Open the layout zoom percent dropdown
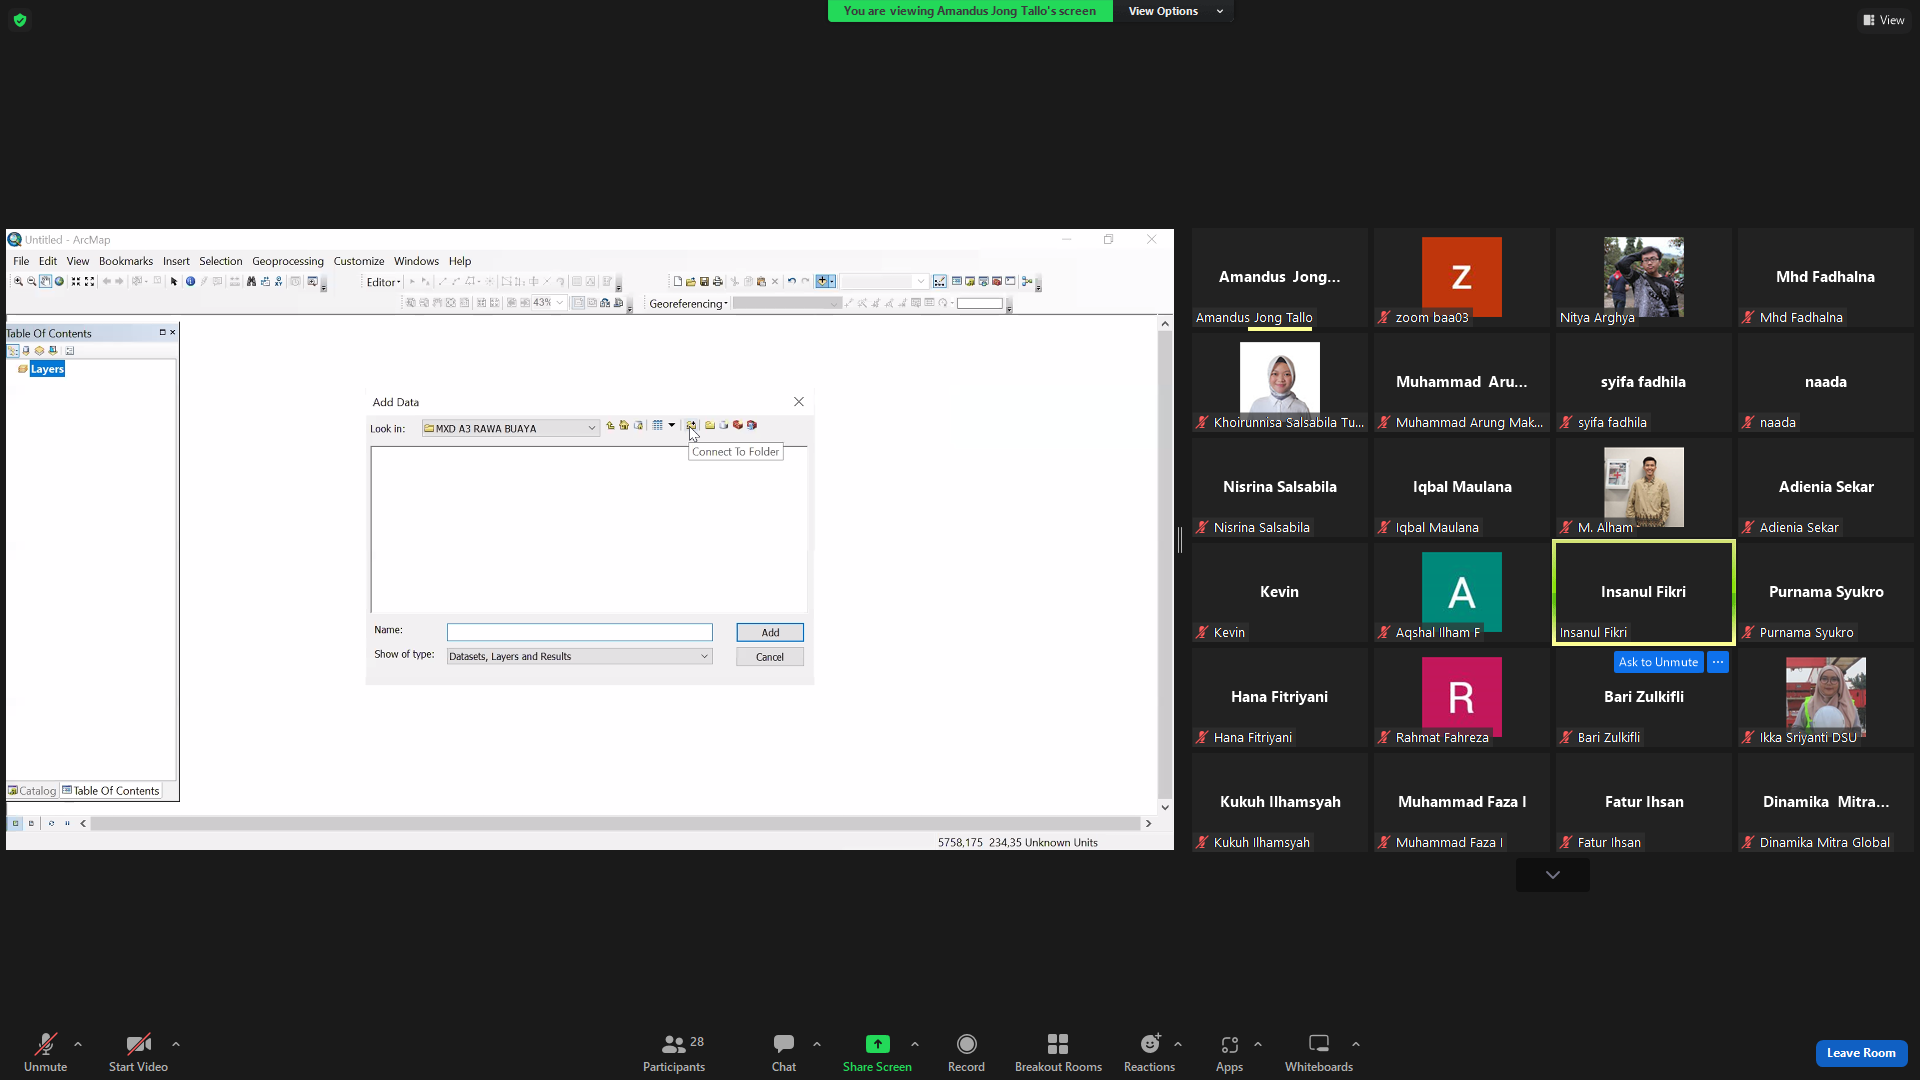 pyautogui.click(x=560, y=303)
